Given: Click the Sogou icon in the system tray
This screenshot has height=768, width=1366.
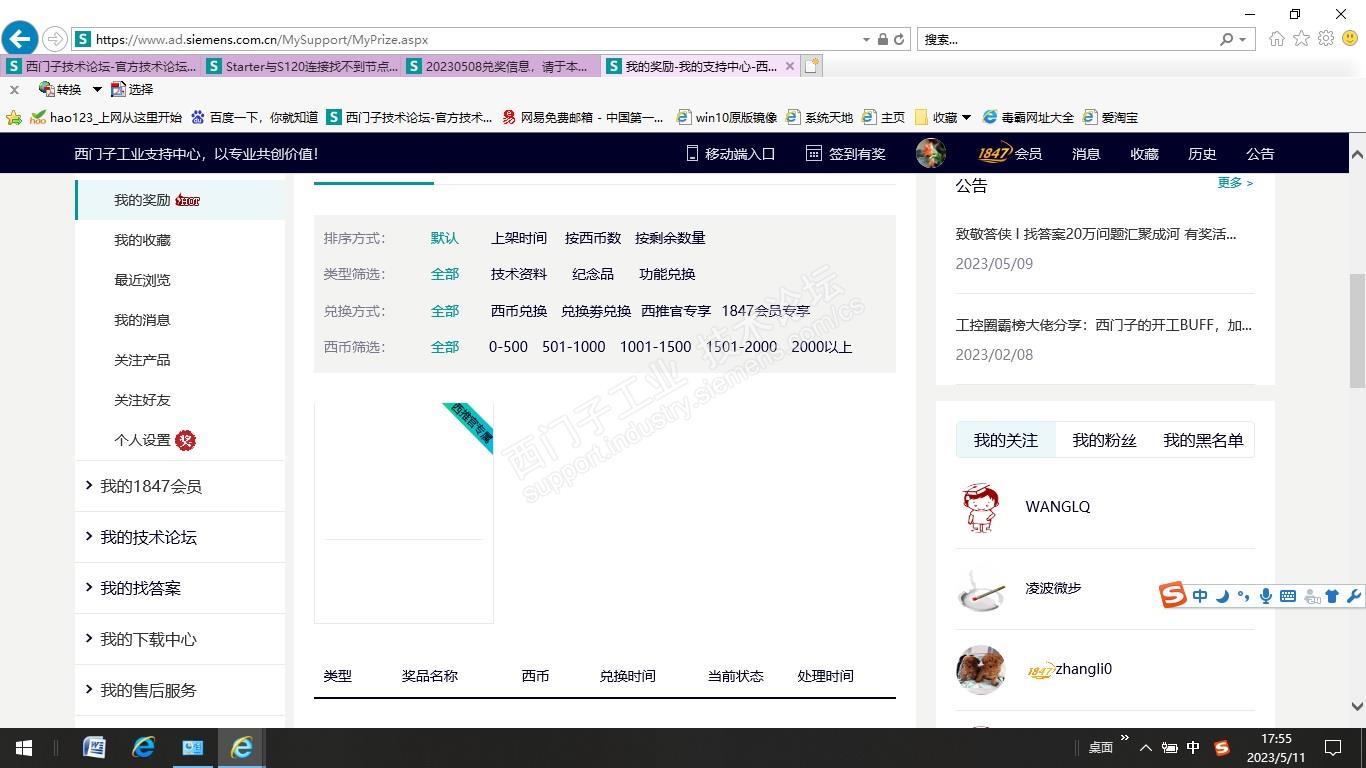Looking at the screenshot, I should coord(1221,748).
